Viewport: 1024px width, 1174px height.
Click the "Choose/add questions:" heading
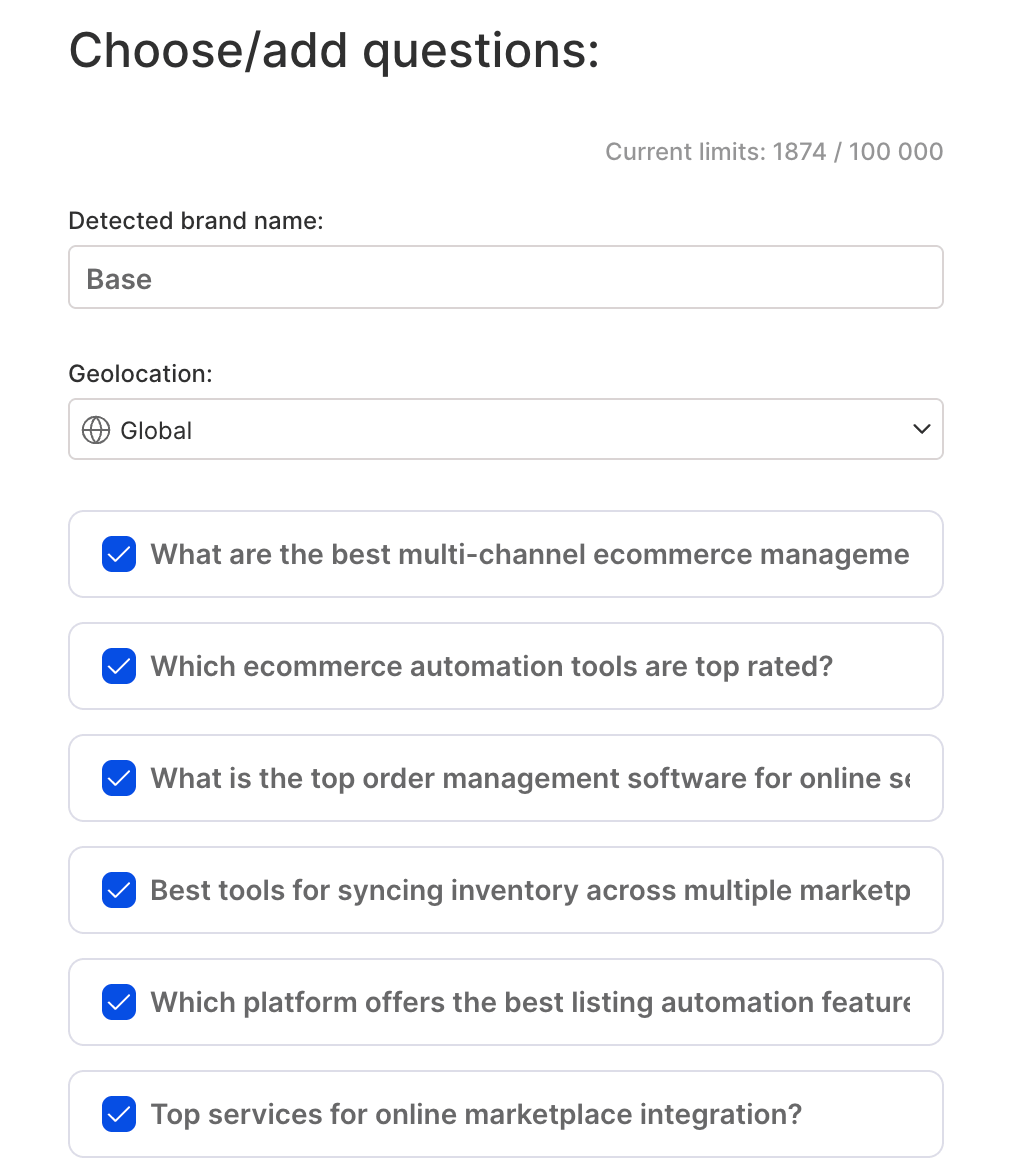click(333, 50)
